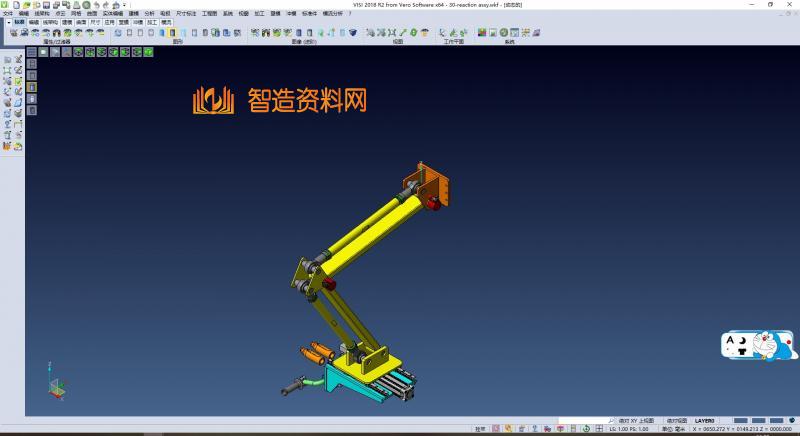Click the middle blue color swatch in status bar
Image resolution: width=800 pixels, height=436 pixels.
(759, 421)
